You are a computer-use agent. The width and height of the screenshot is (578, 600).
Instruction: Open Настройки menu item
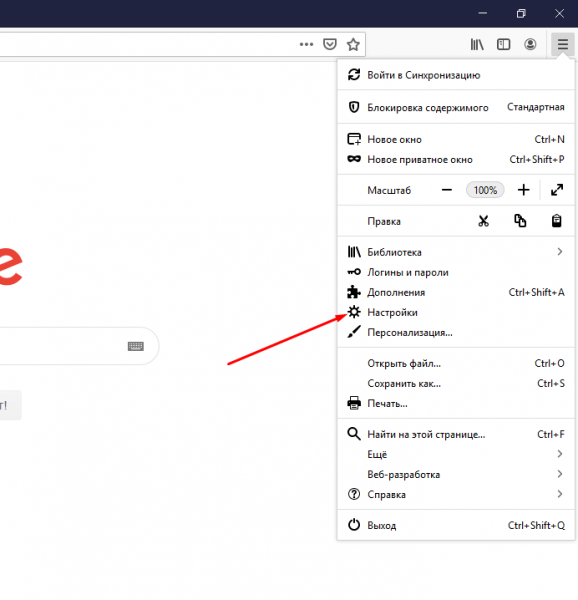coord(456,312)
